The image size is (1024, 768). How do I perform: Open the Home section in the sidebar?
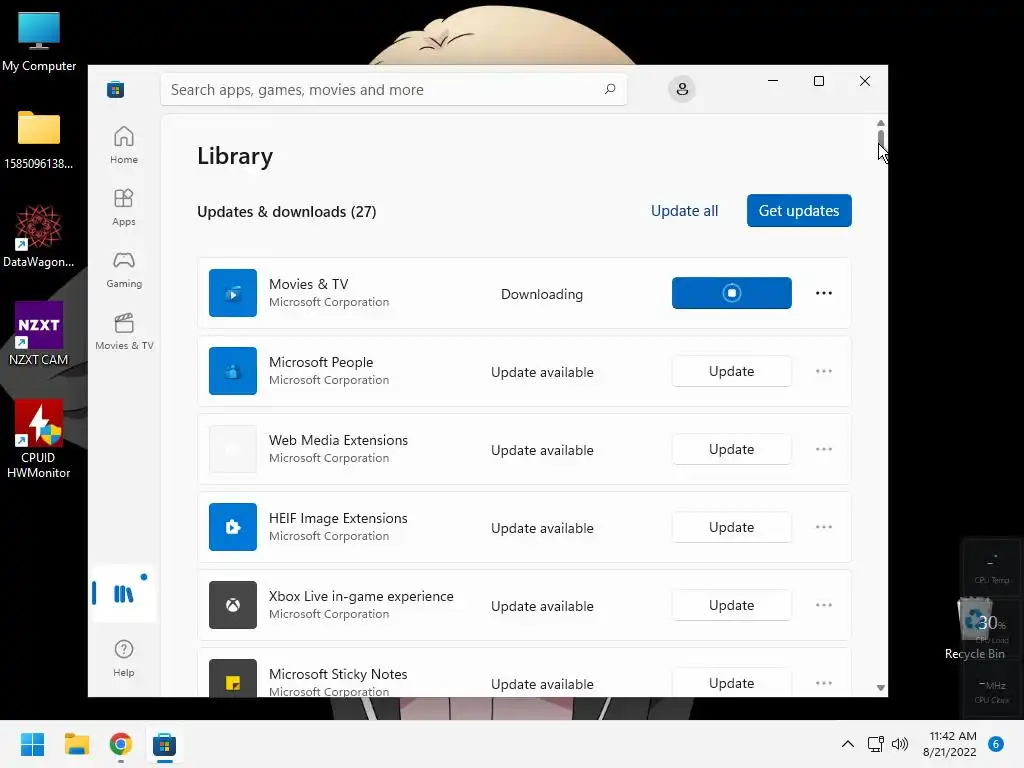click(x=123, y=145)
